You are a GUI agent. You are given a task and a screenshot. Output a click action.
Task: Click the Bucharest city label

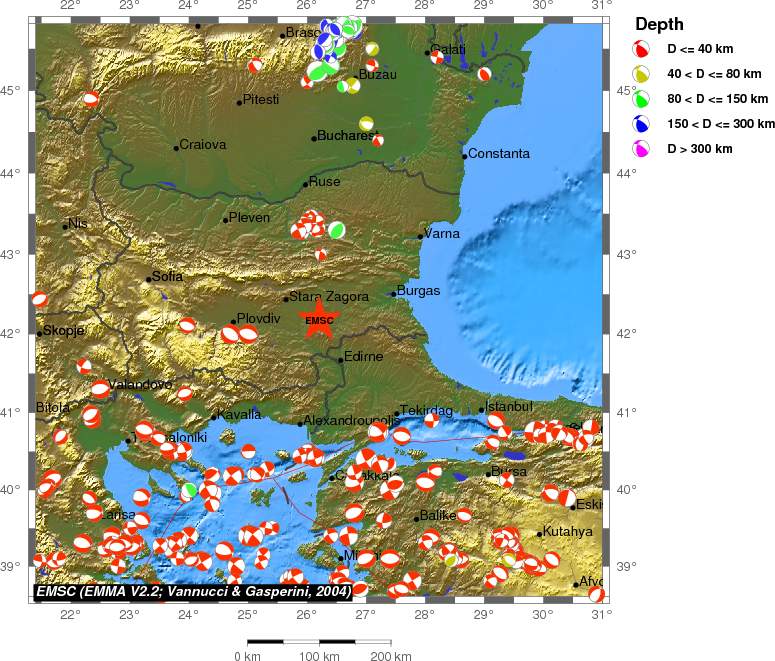tap(347, 135)
